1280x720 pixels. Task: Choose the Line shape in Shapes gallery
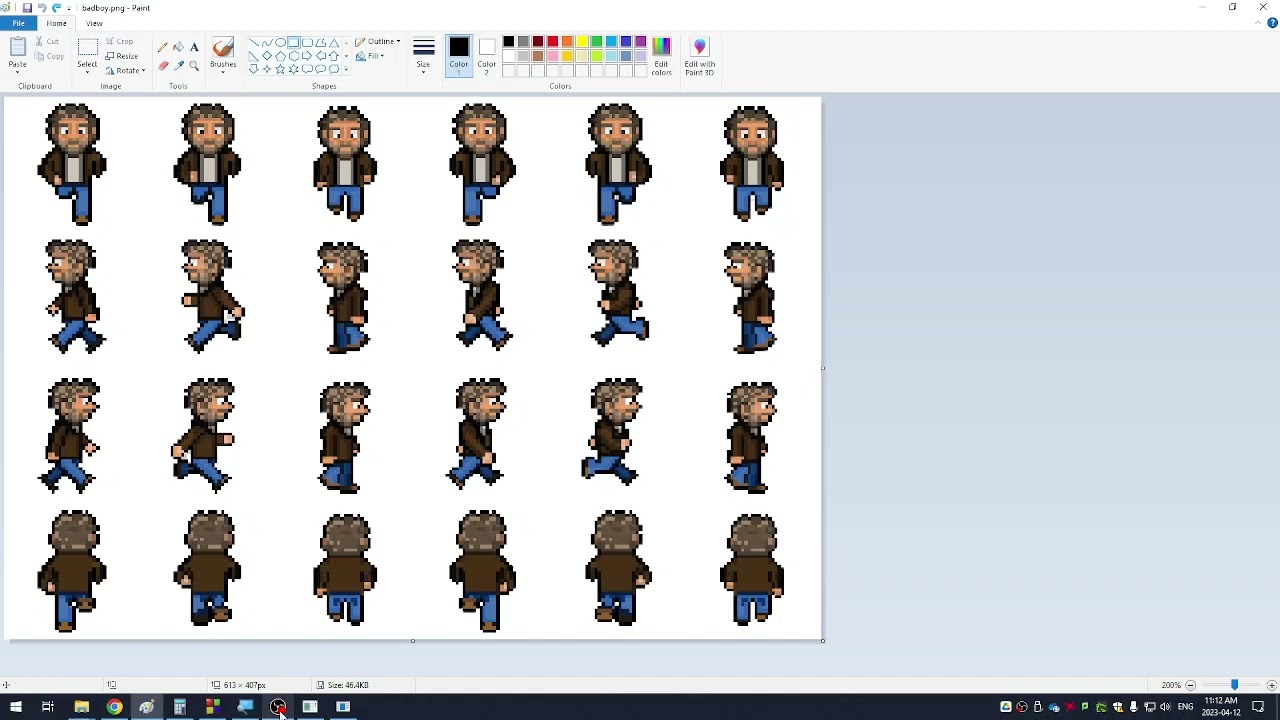[x=254, y=42]
